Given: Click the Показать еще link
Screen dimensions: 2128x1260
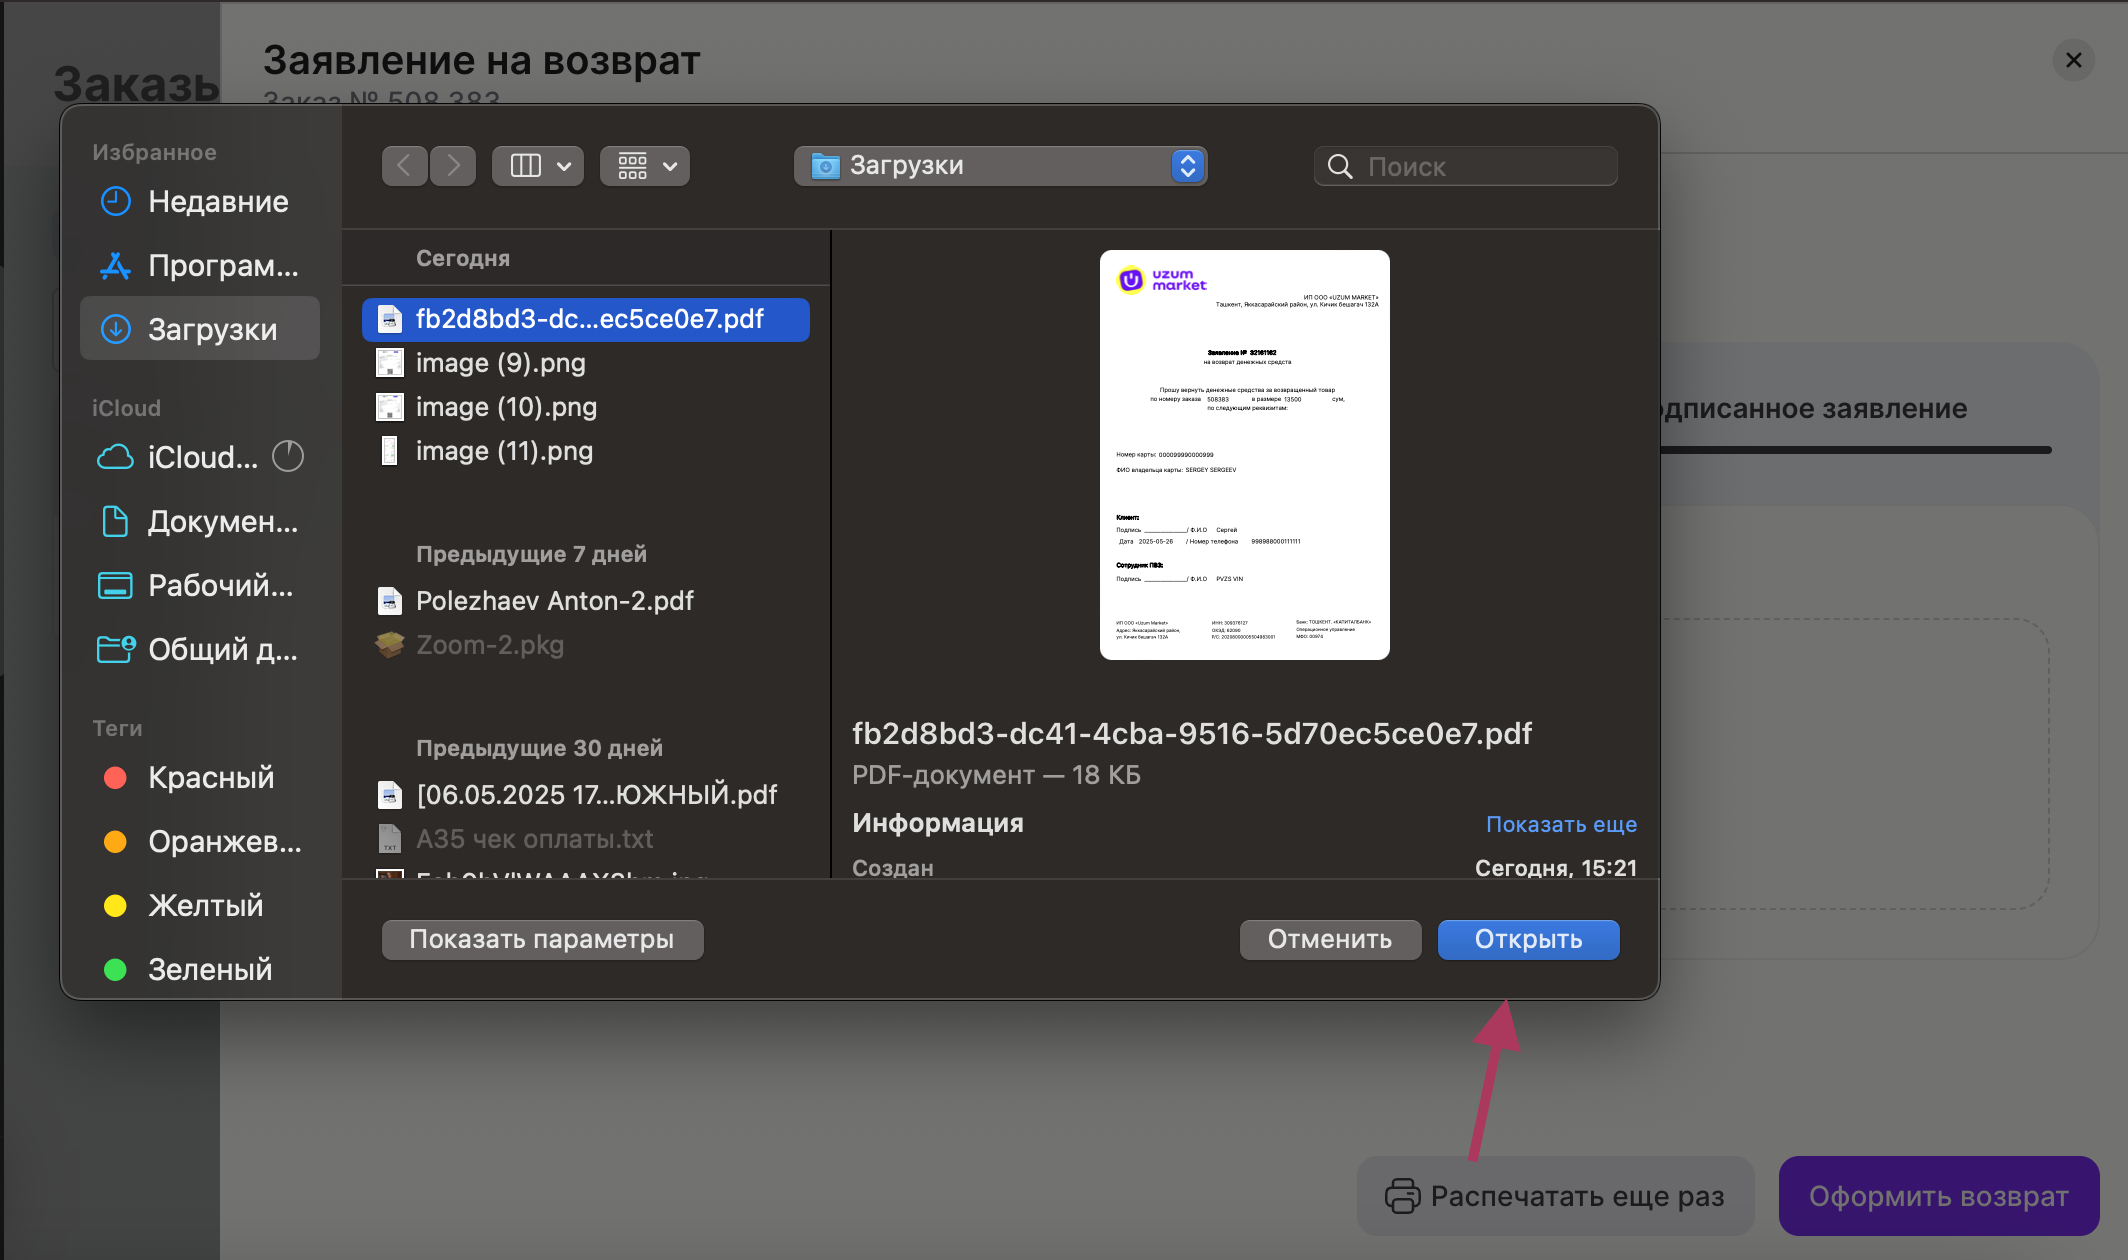Looking at the screenshot, I should point(1560,824).
